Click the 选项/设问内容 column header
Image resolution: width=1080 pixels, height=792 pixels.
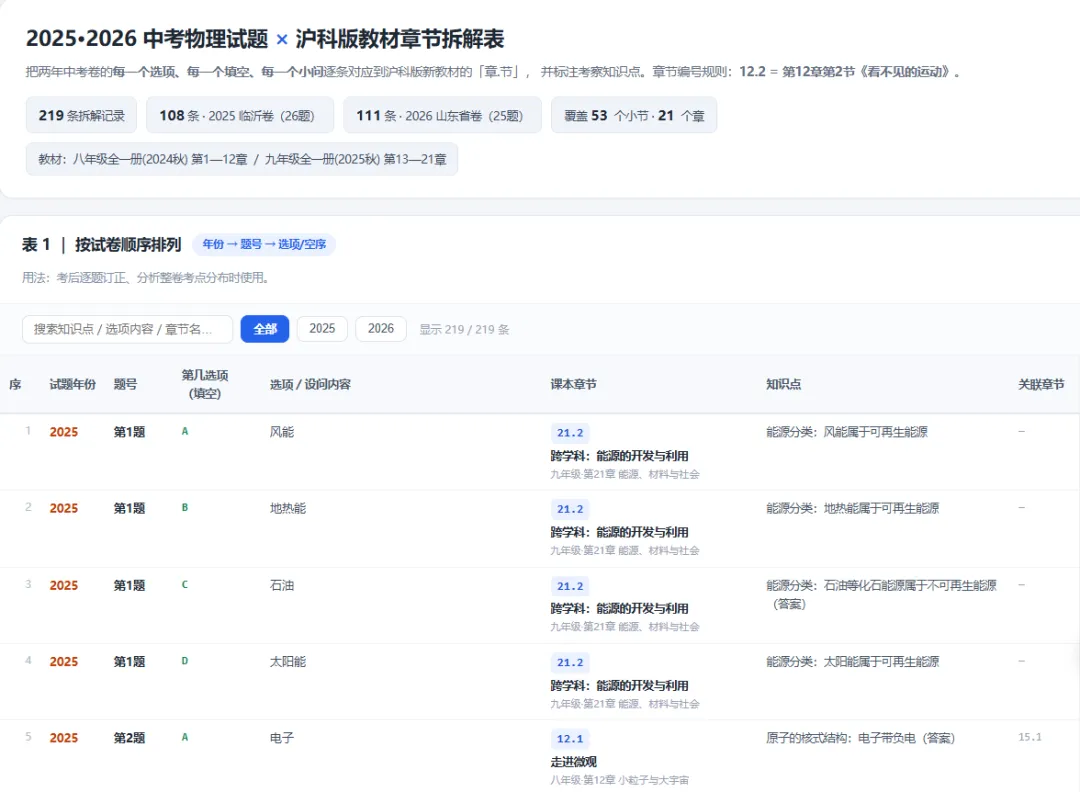point(310,384)
